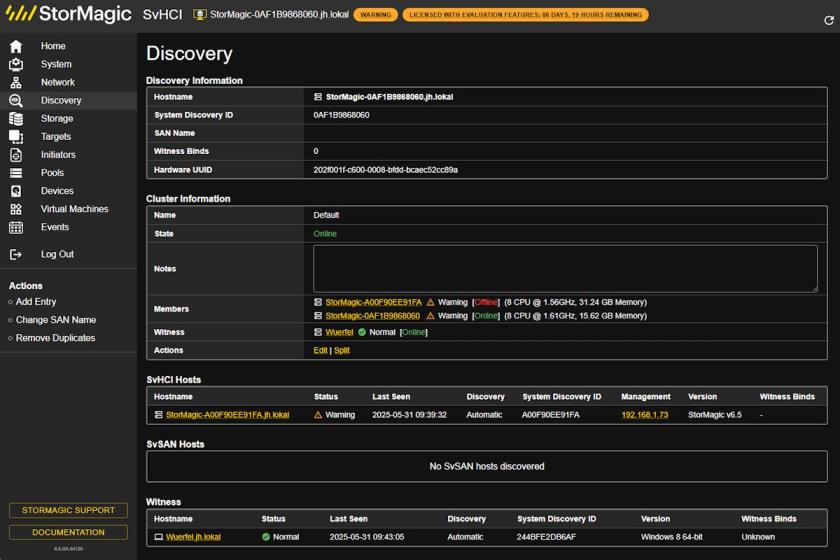Image resolution: width=840 pixels, height=560 pixels.
Task: Open Wuerfel.jh.lokal witness link
Action: [193, 537]
